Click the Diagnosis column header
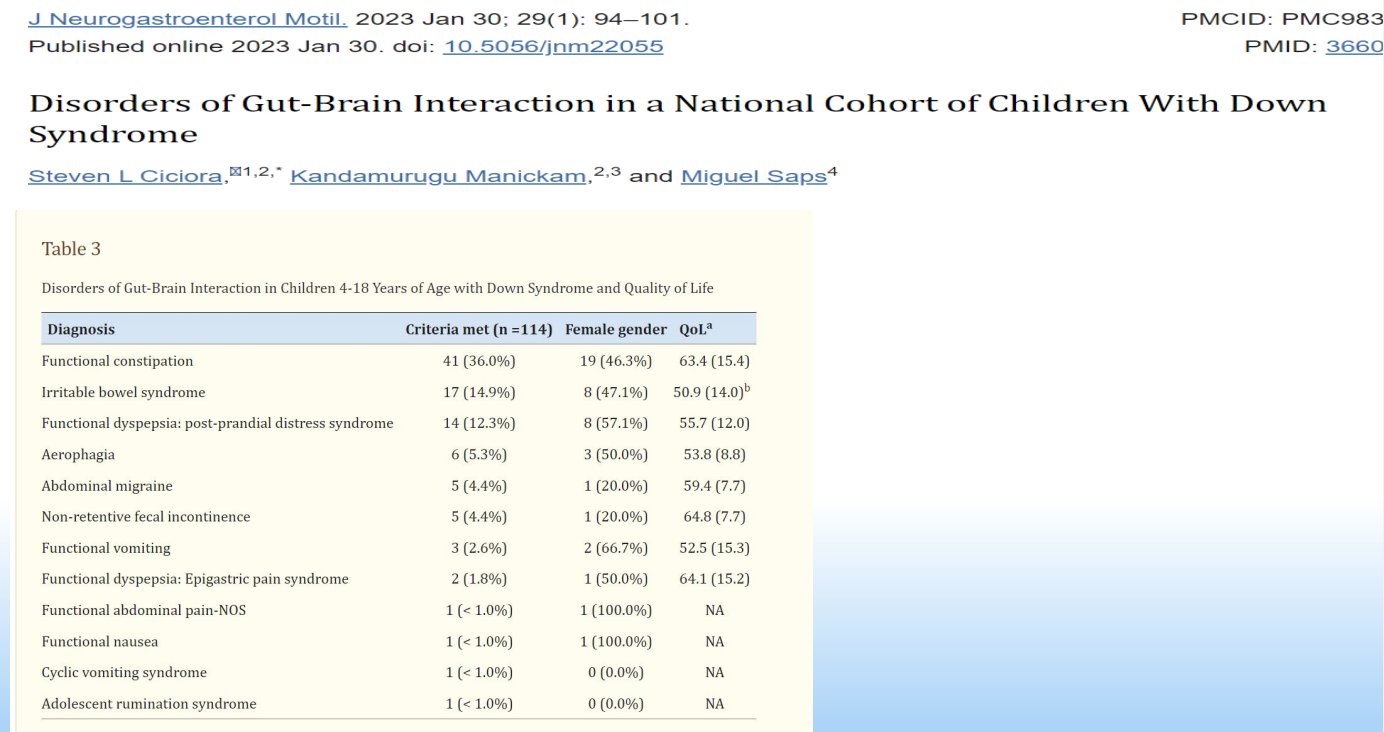 click(x=81, y=329)
